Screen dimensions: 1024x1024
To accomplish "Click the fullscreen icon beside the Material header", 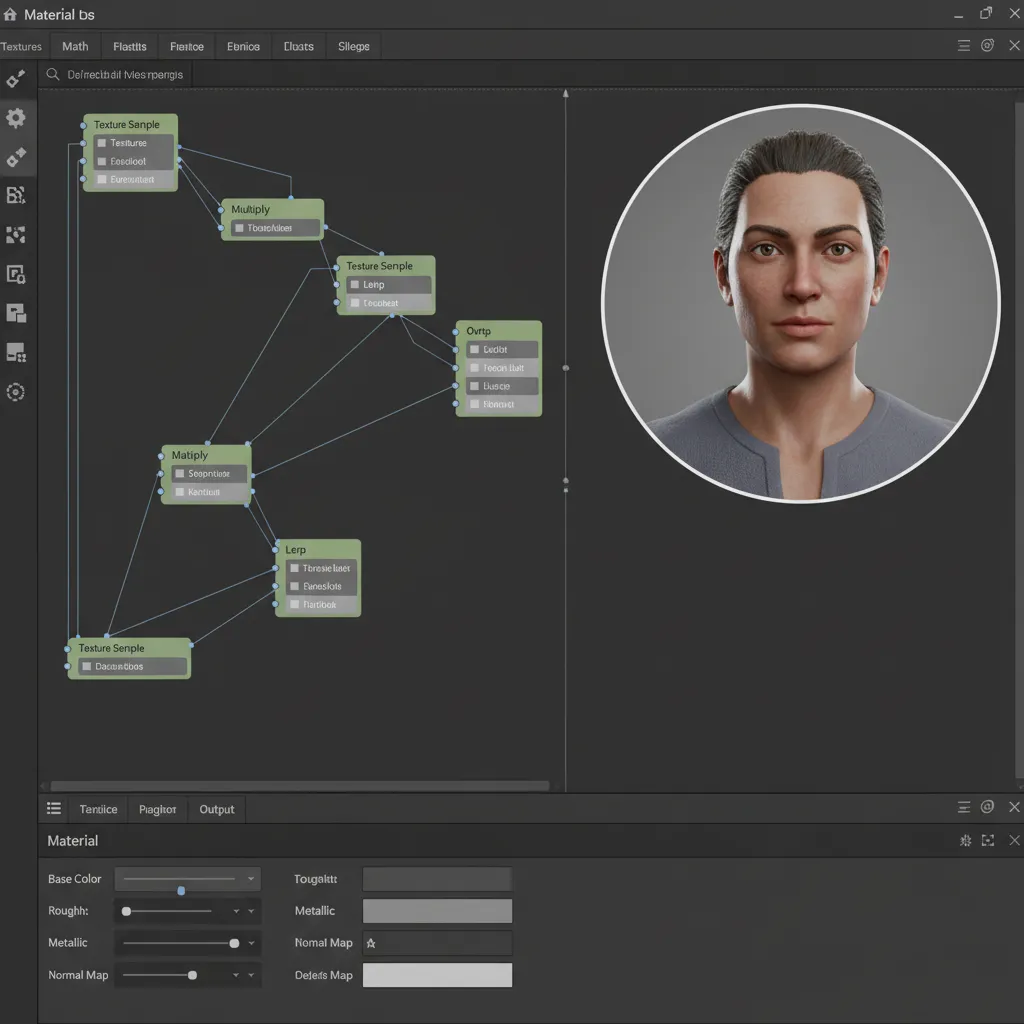I will click(x=988, y=841).
